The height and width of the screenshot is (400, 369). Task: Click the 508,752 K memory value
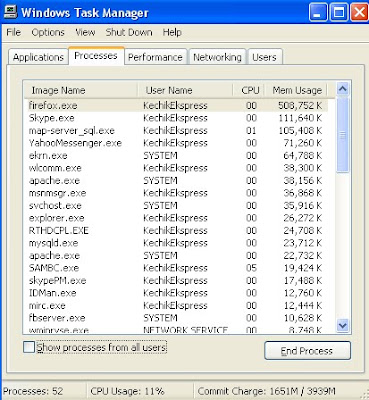(300, 106)
